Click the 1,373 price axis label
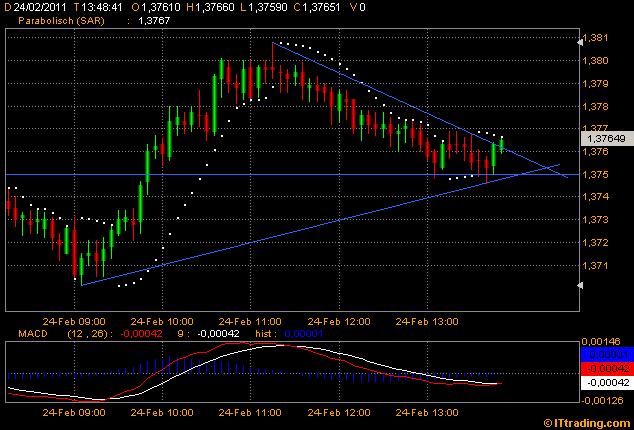Screen dimensions: 634x430 (x=596, y=220)
